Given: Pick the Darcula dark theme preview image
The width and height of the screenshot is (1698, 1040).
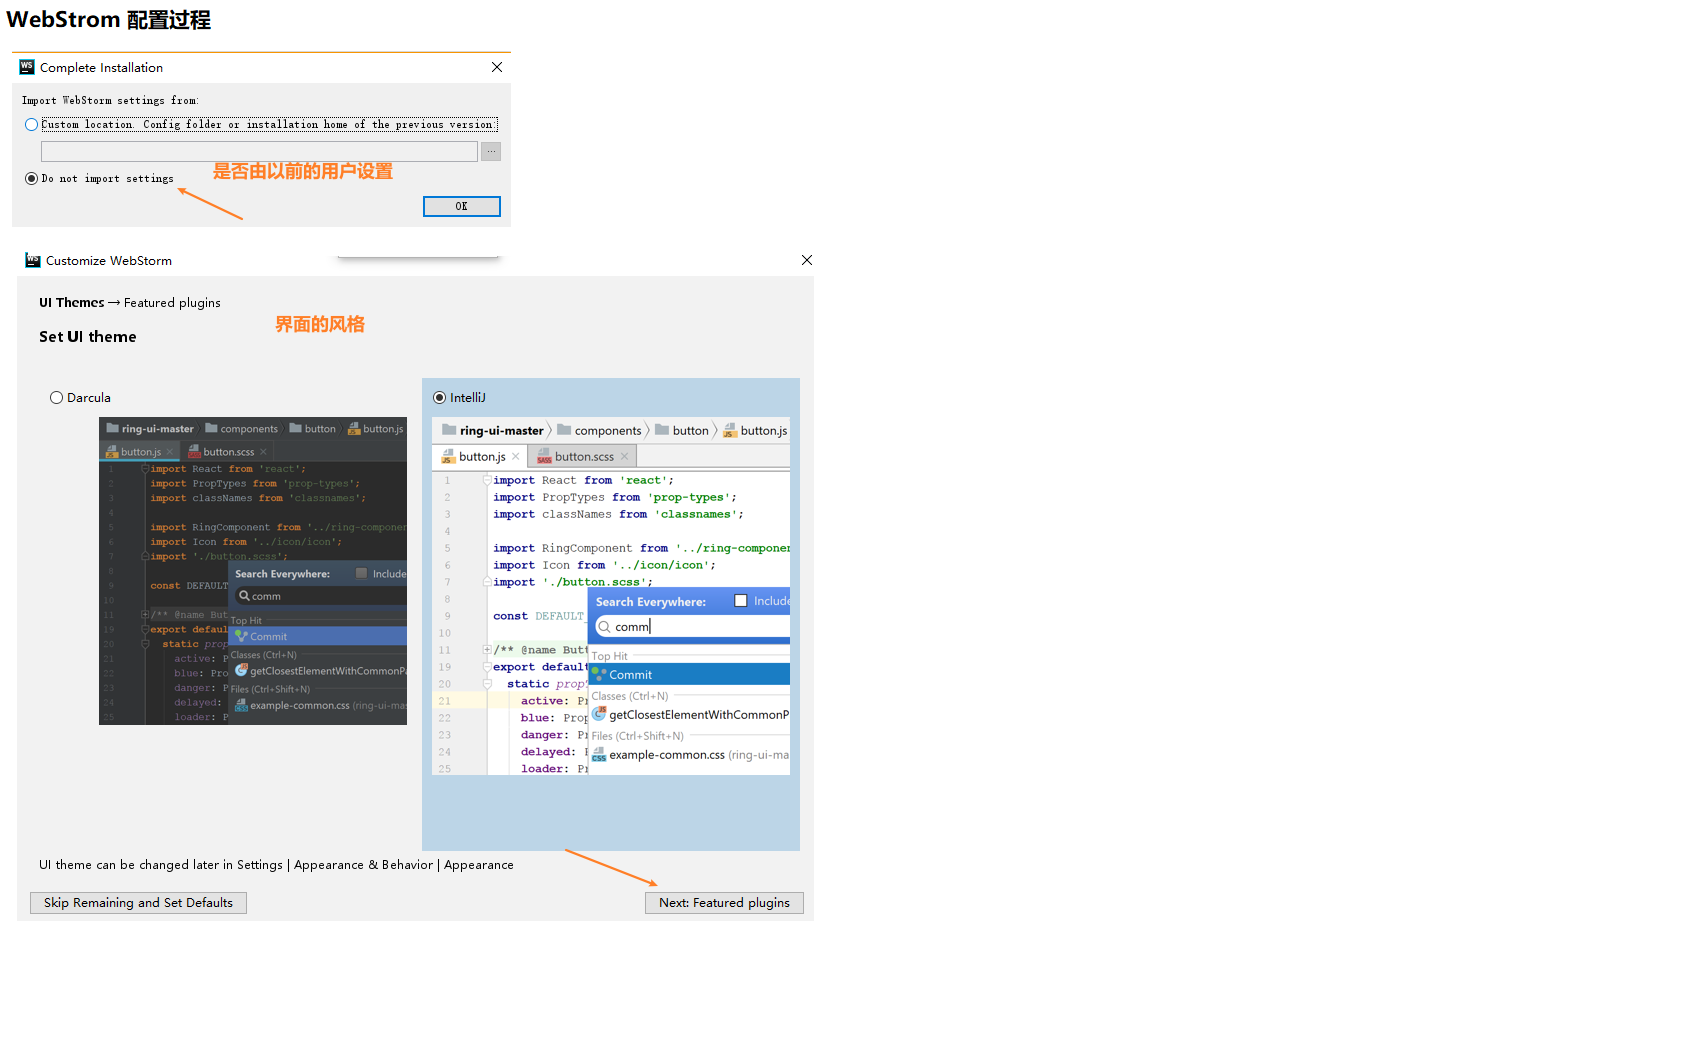Looking at the screenshot, I should point(253,571).
